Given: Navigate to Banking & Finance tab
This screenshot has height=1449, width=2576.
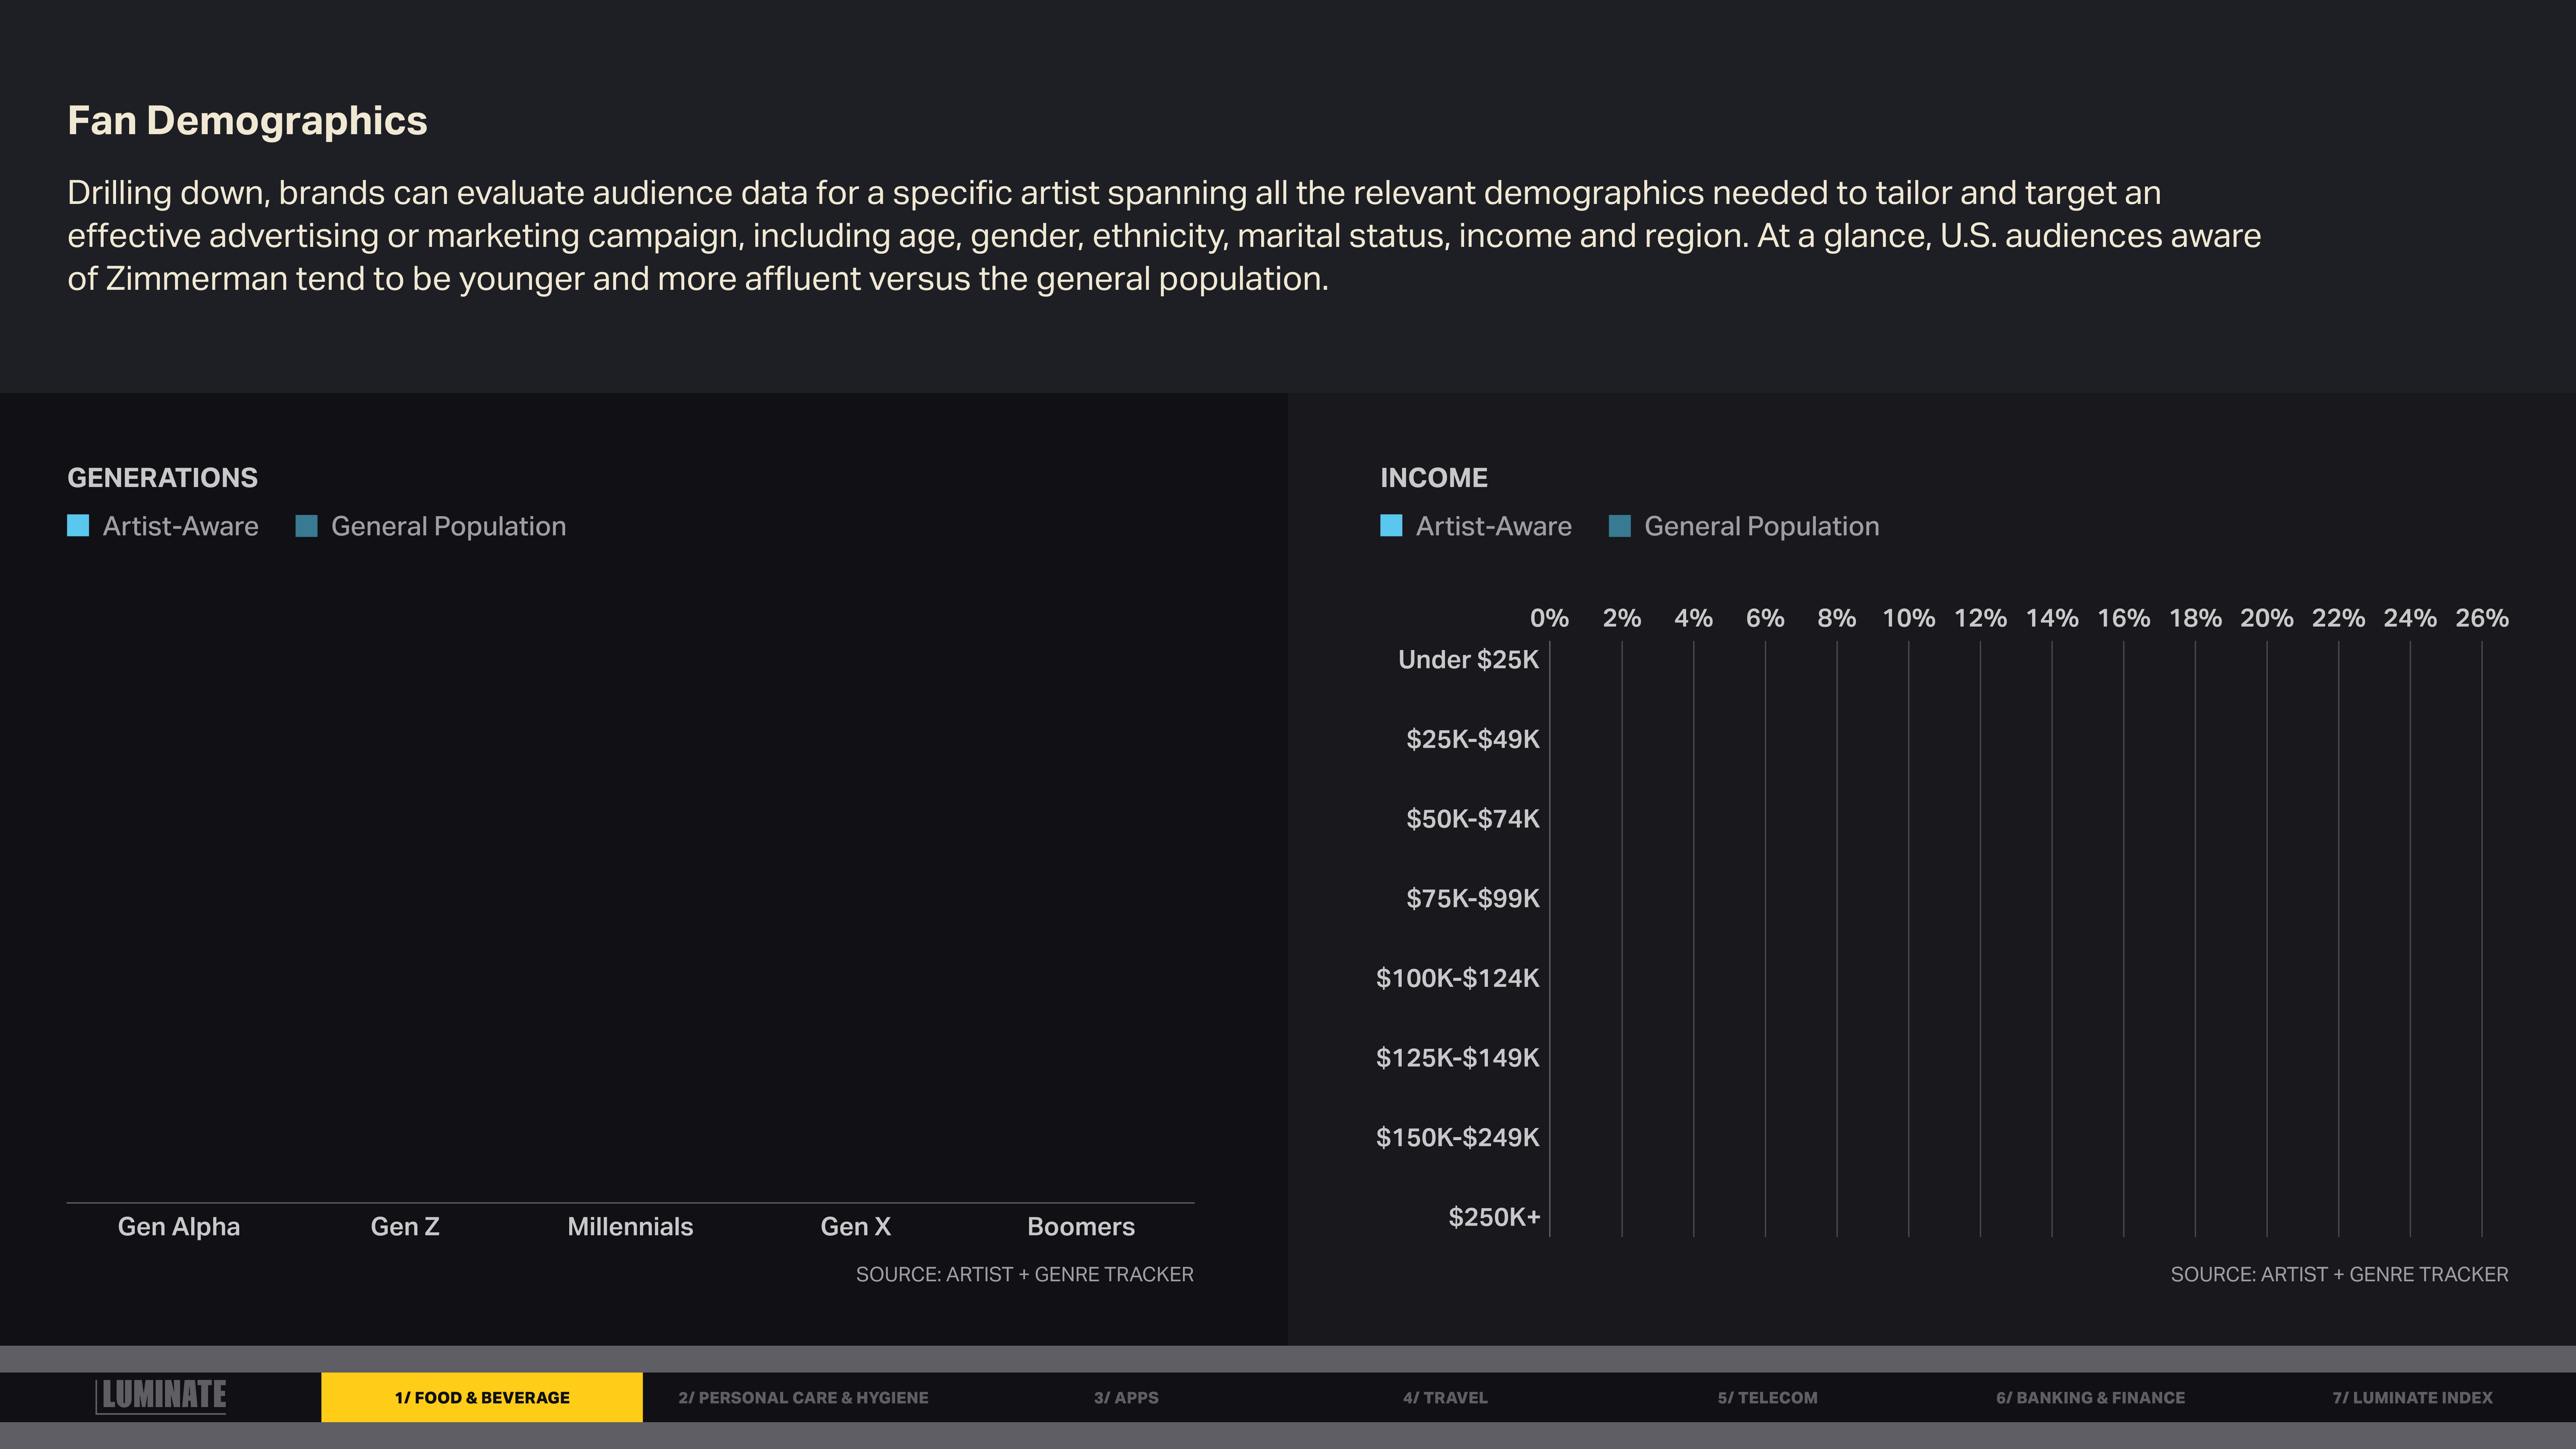Looking at the screenshot, I should click(2090, 1397).
